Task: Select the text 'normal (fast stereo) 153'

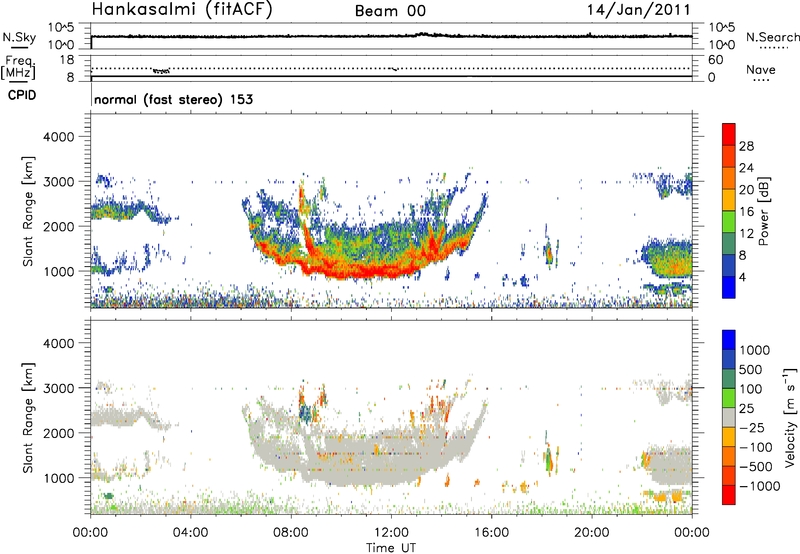Action: click(x=173, y=99)
